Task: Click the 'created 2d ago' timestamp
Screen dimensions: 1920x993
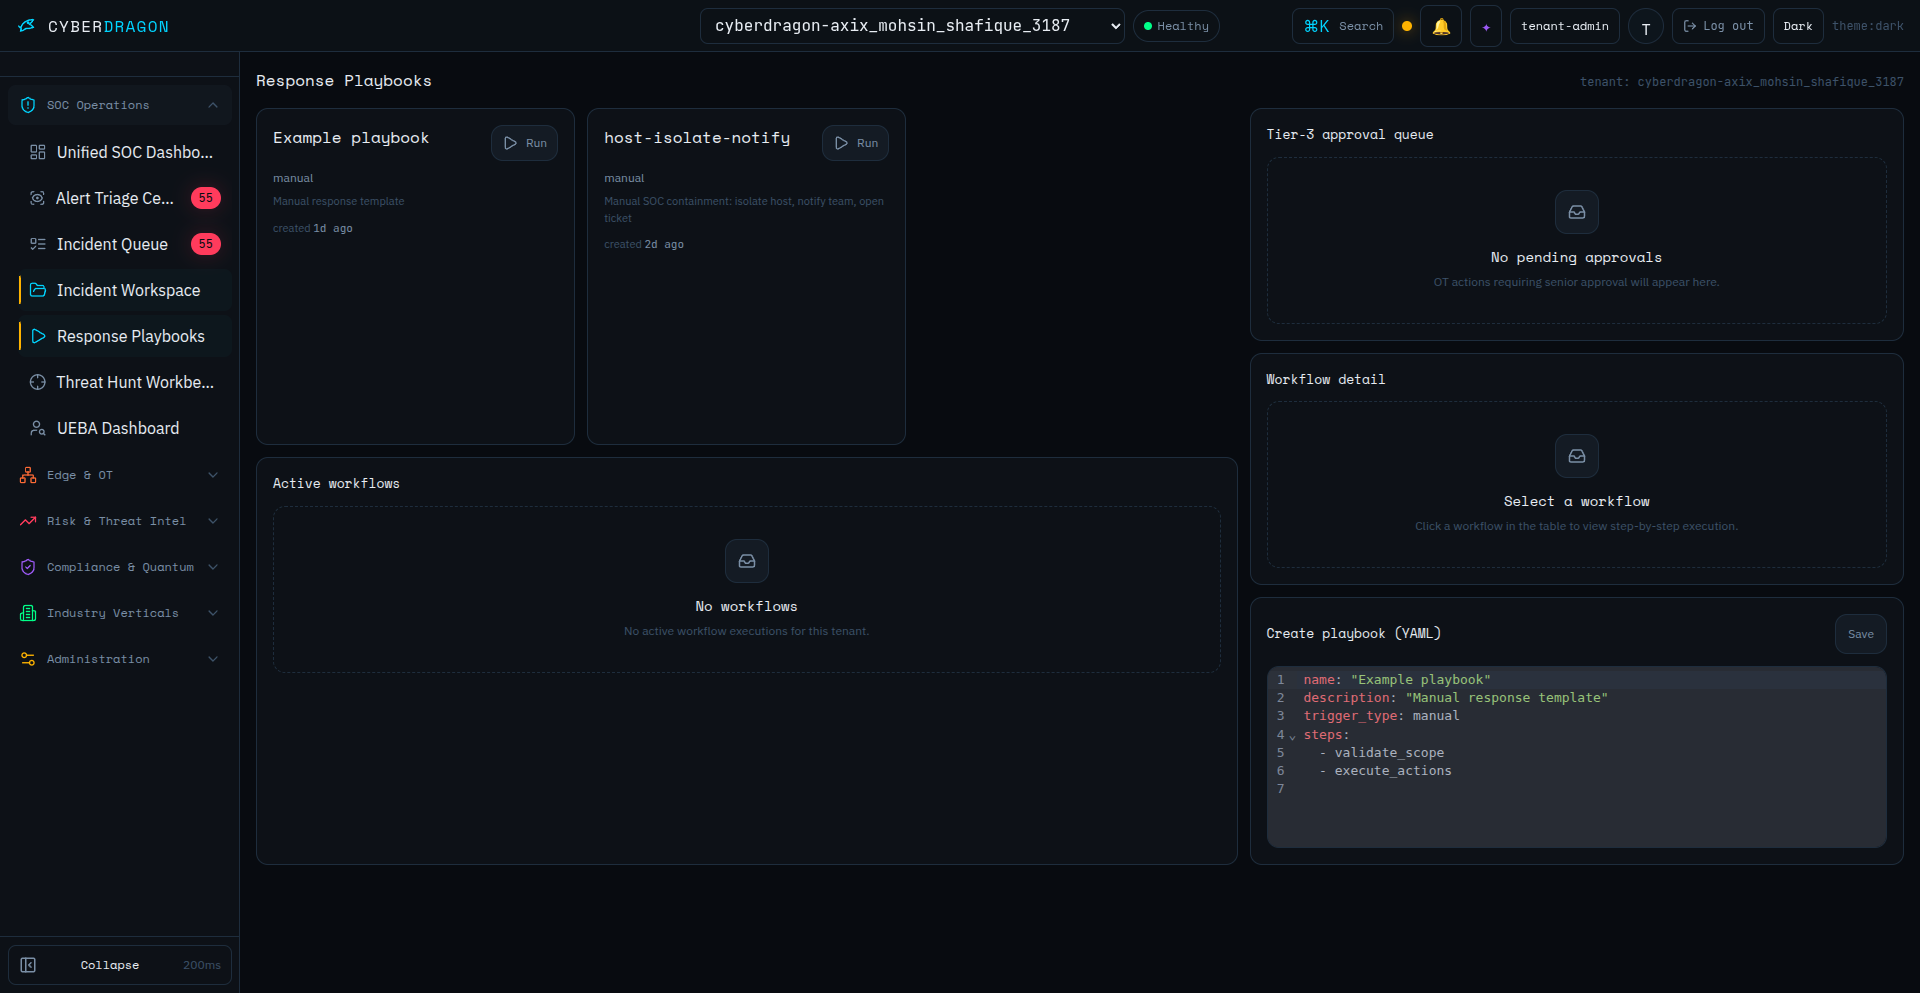Action: tap(644, 244)
